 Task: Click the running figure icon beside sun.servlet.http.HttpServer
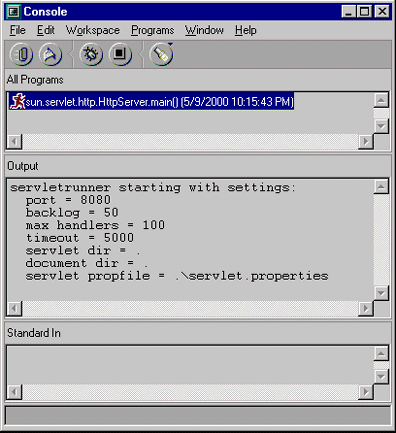click(18, 101)
